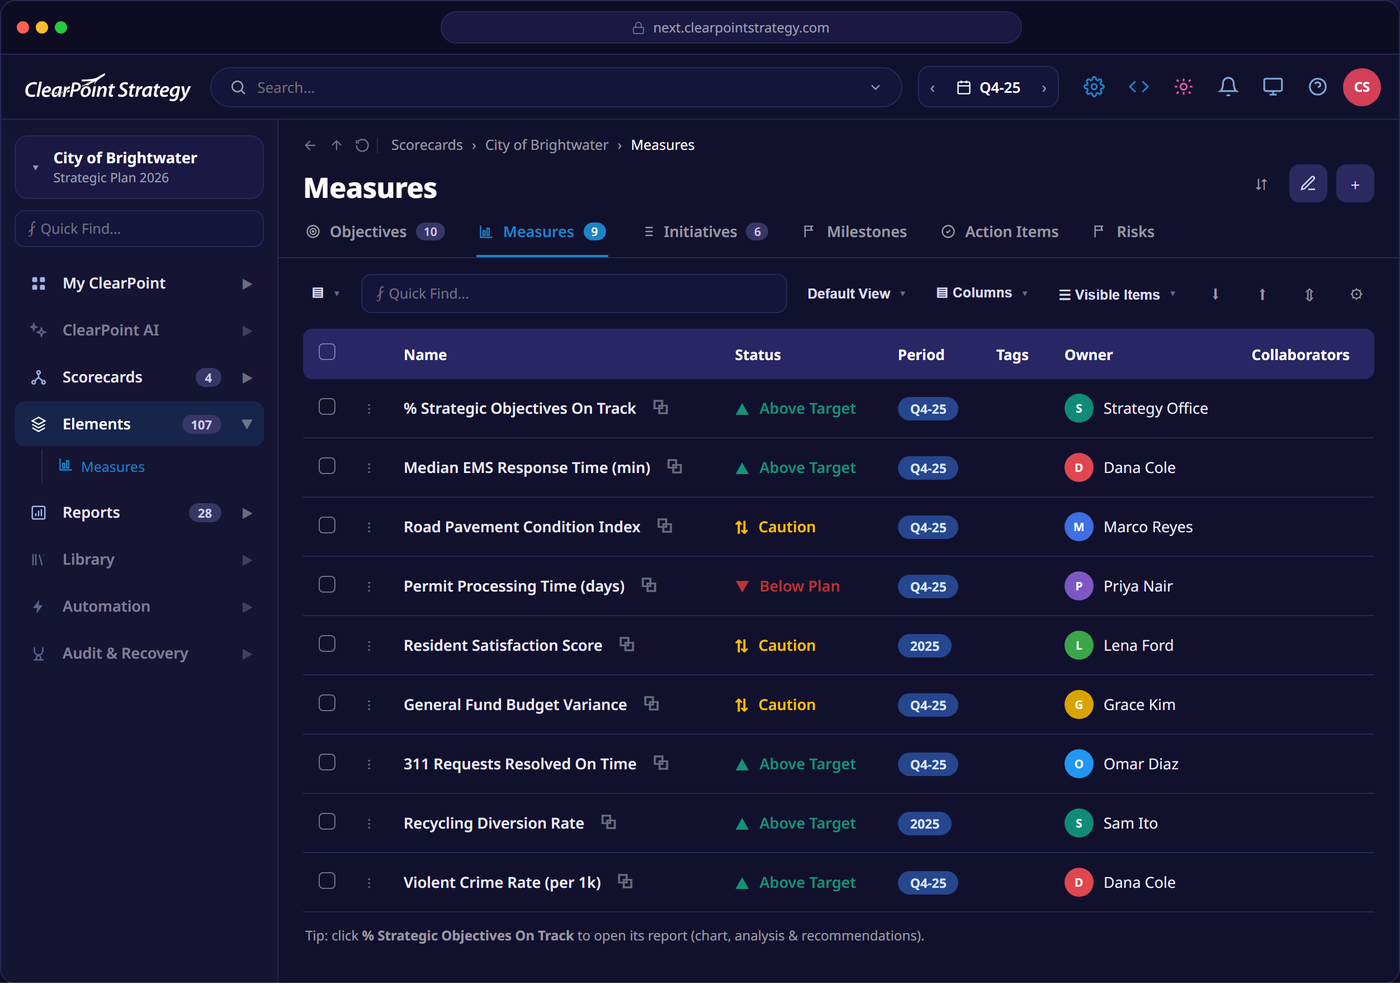Open row menu dots for Violent Crime Rate
The image size is (1400, 984).
coord(369,883)
